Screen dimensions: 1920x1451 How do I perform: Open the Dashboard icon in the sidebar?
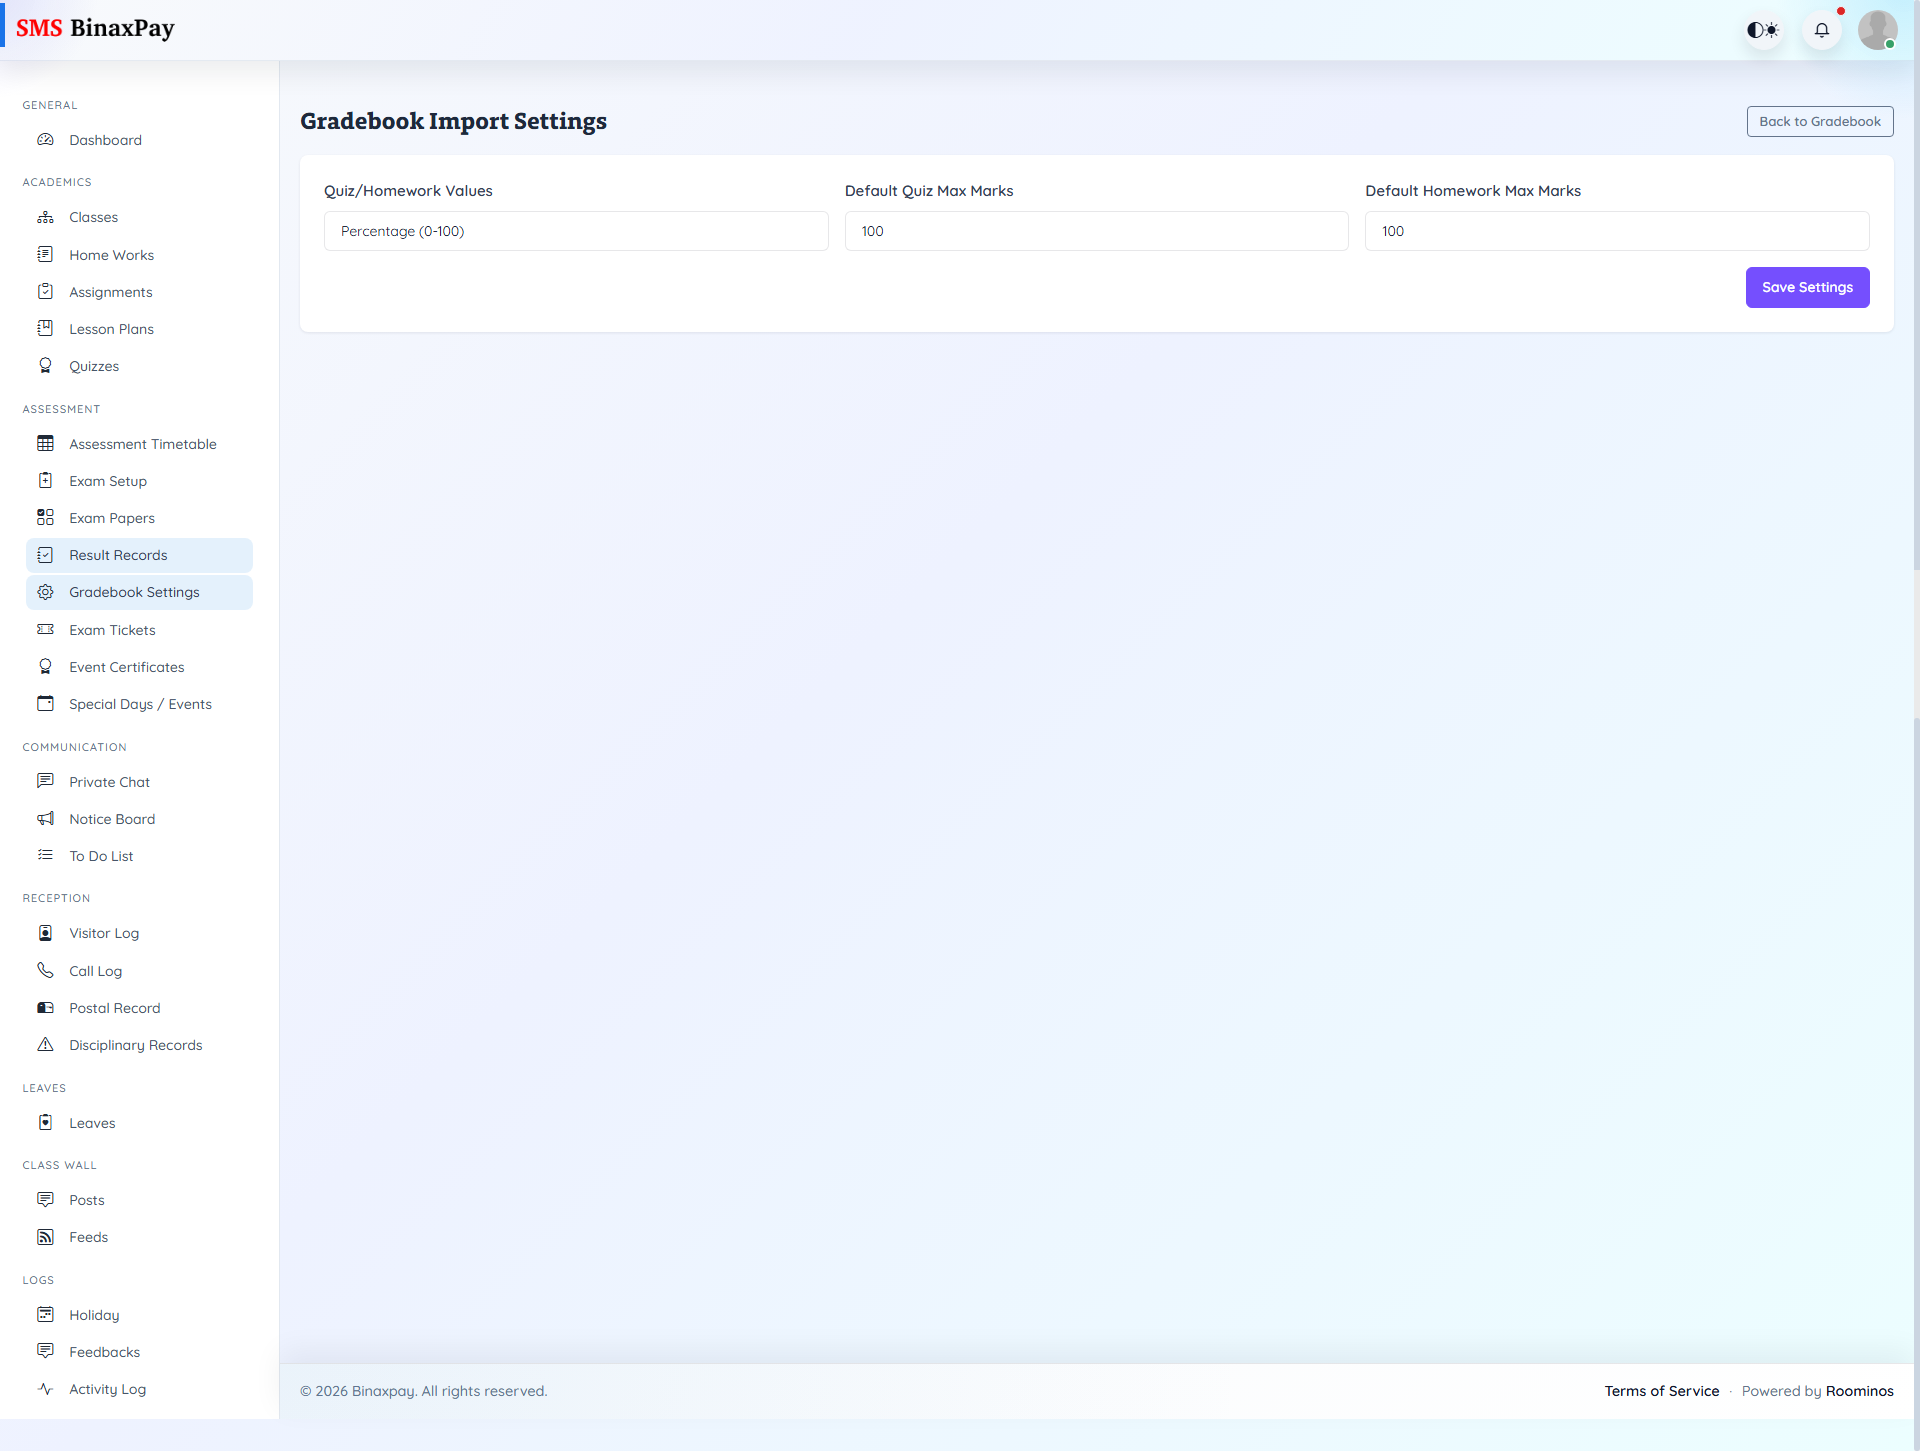click(46, 140)
